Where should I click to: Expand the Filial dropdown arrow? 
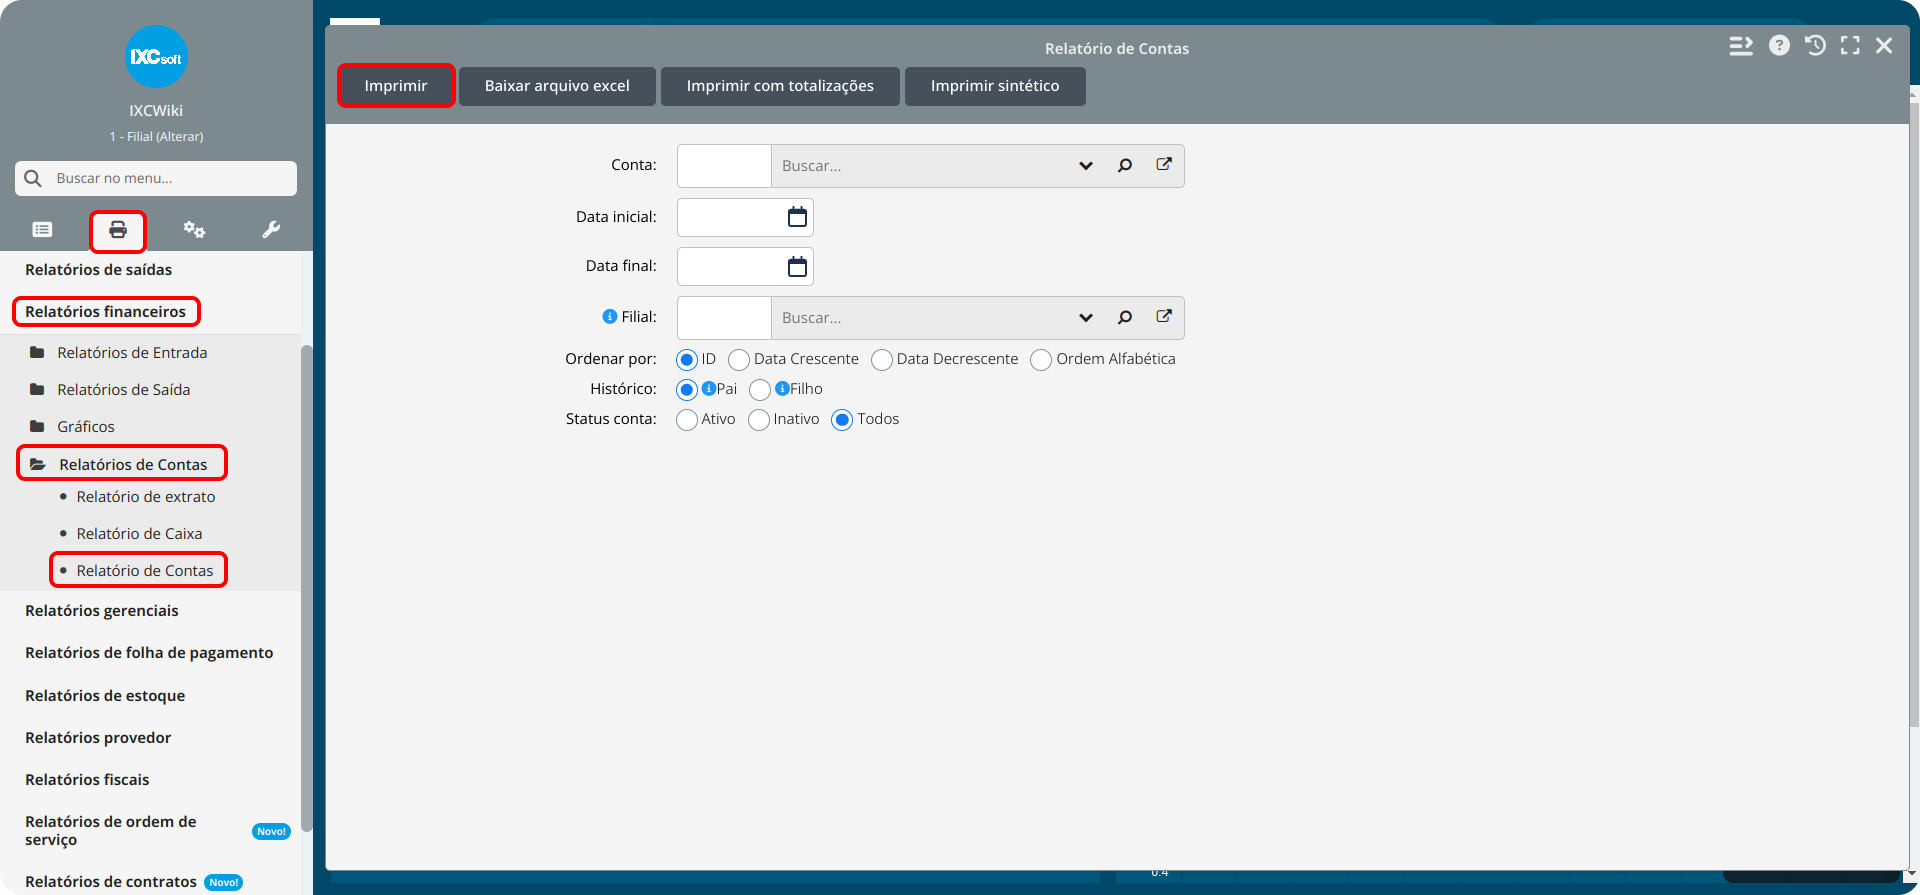pyautogui.click(x=1086, y=318)
